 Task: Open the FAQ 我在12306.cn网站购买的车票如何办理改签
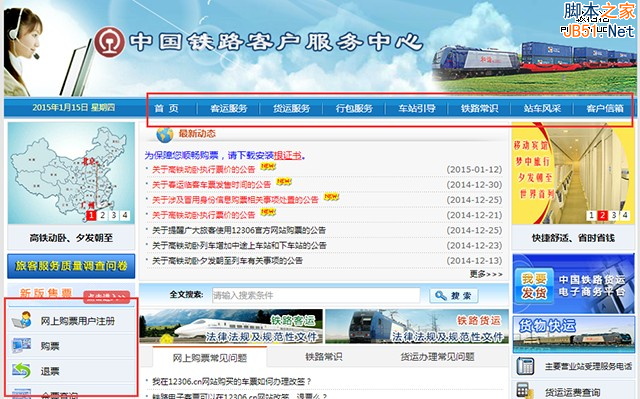pyautogui.click(x=231, y=381)
